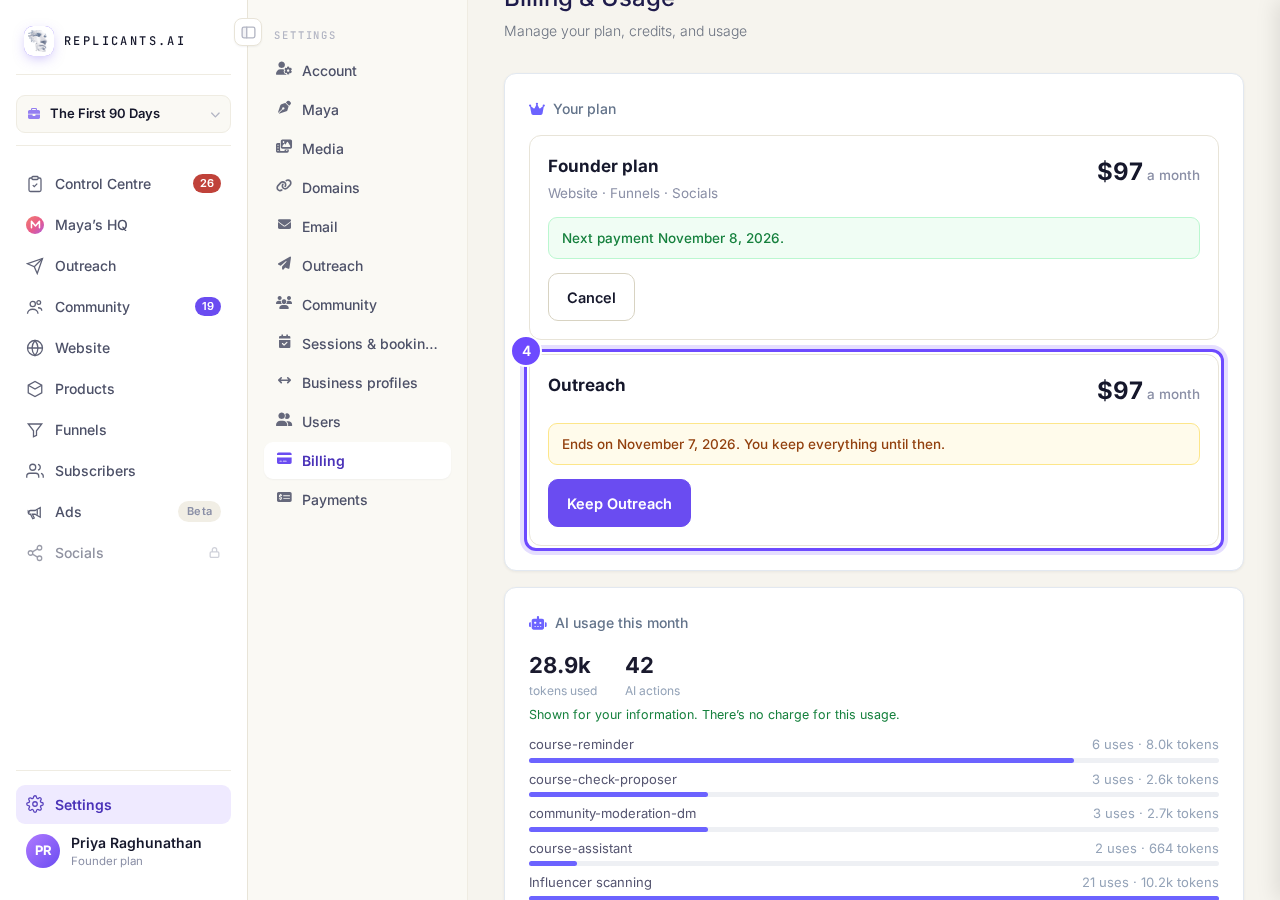The image size is (1280, 900).
Task: Click the Community 19 badge
Action: click(x=208, y=307)
